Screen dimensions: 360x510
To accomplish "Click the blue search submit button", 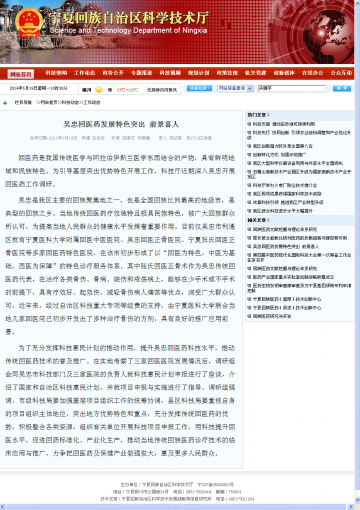I will pyautogui.click(x=342, y=88).
